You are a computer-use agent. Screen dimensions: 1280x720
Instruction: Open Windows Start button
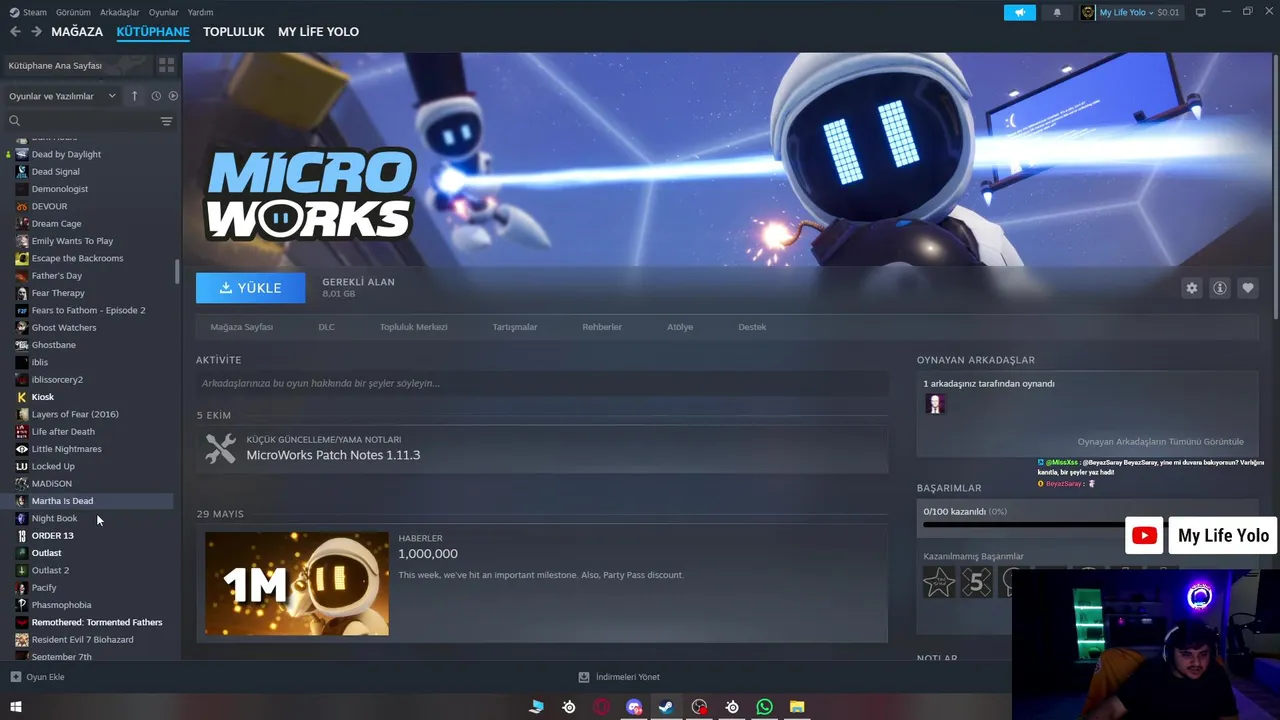pos(15,707)
